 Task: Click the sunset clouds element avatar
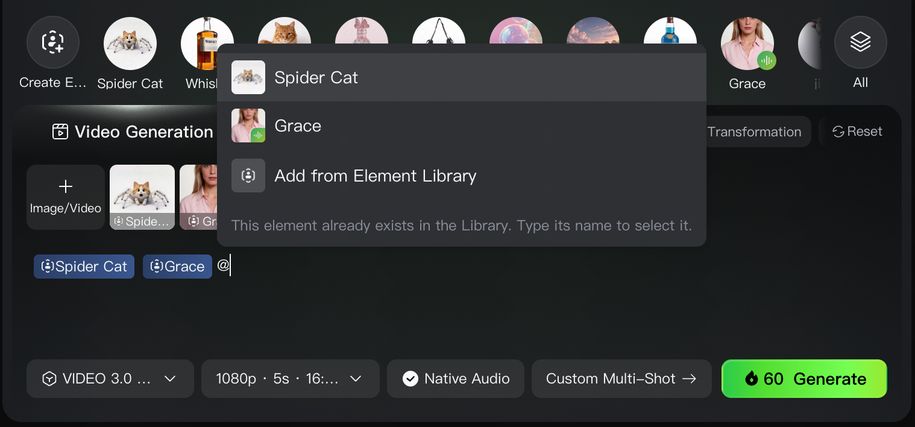(592, 31)
